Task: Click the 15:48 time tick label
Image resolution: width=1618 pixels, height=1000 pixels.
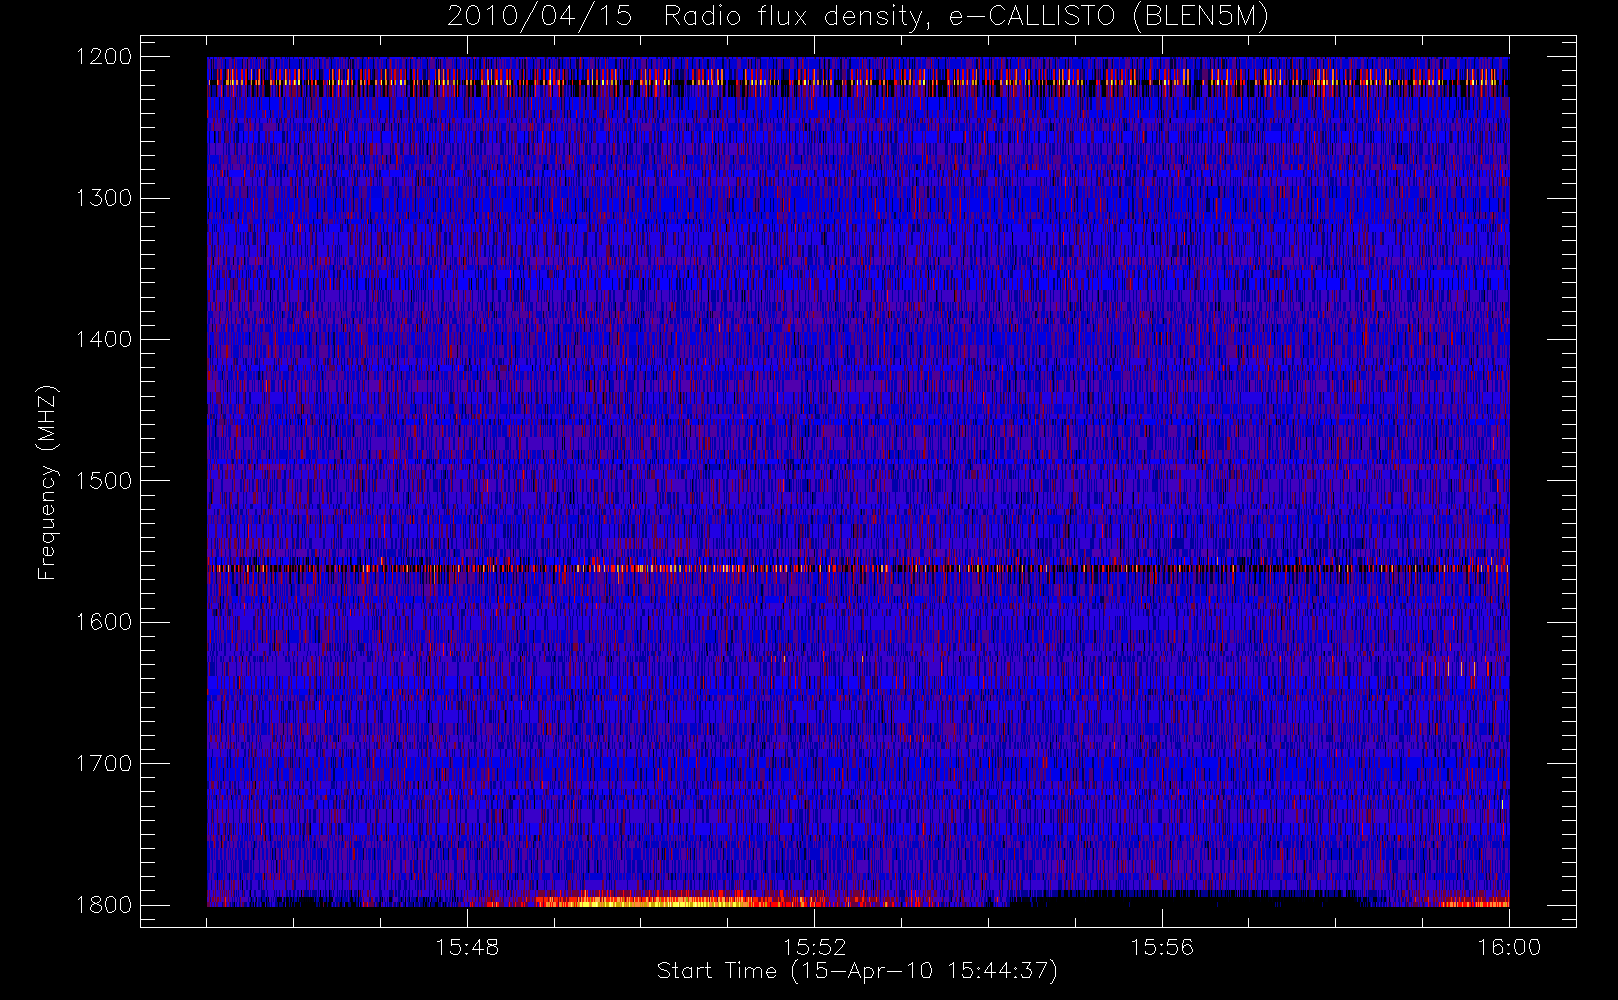Action: 467,946
